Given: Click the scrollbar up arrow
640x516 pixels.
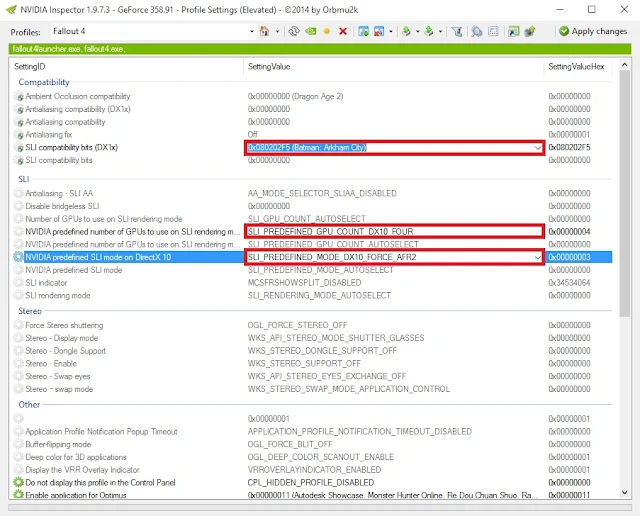Looking at the screenshot, I should tap(624, 64).
